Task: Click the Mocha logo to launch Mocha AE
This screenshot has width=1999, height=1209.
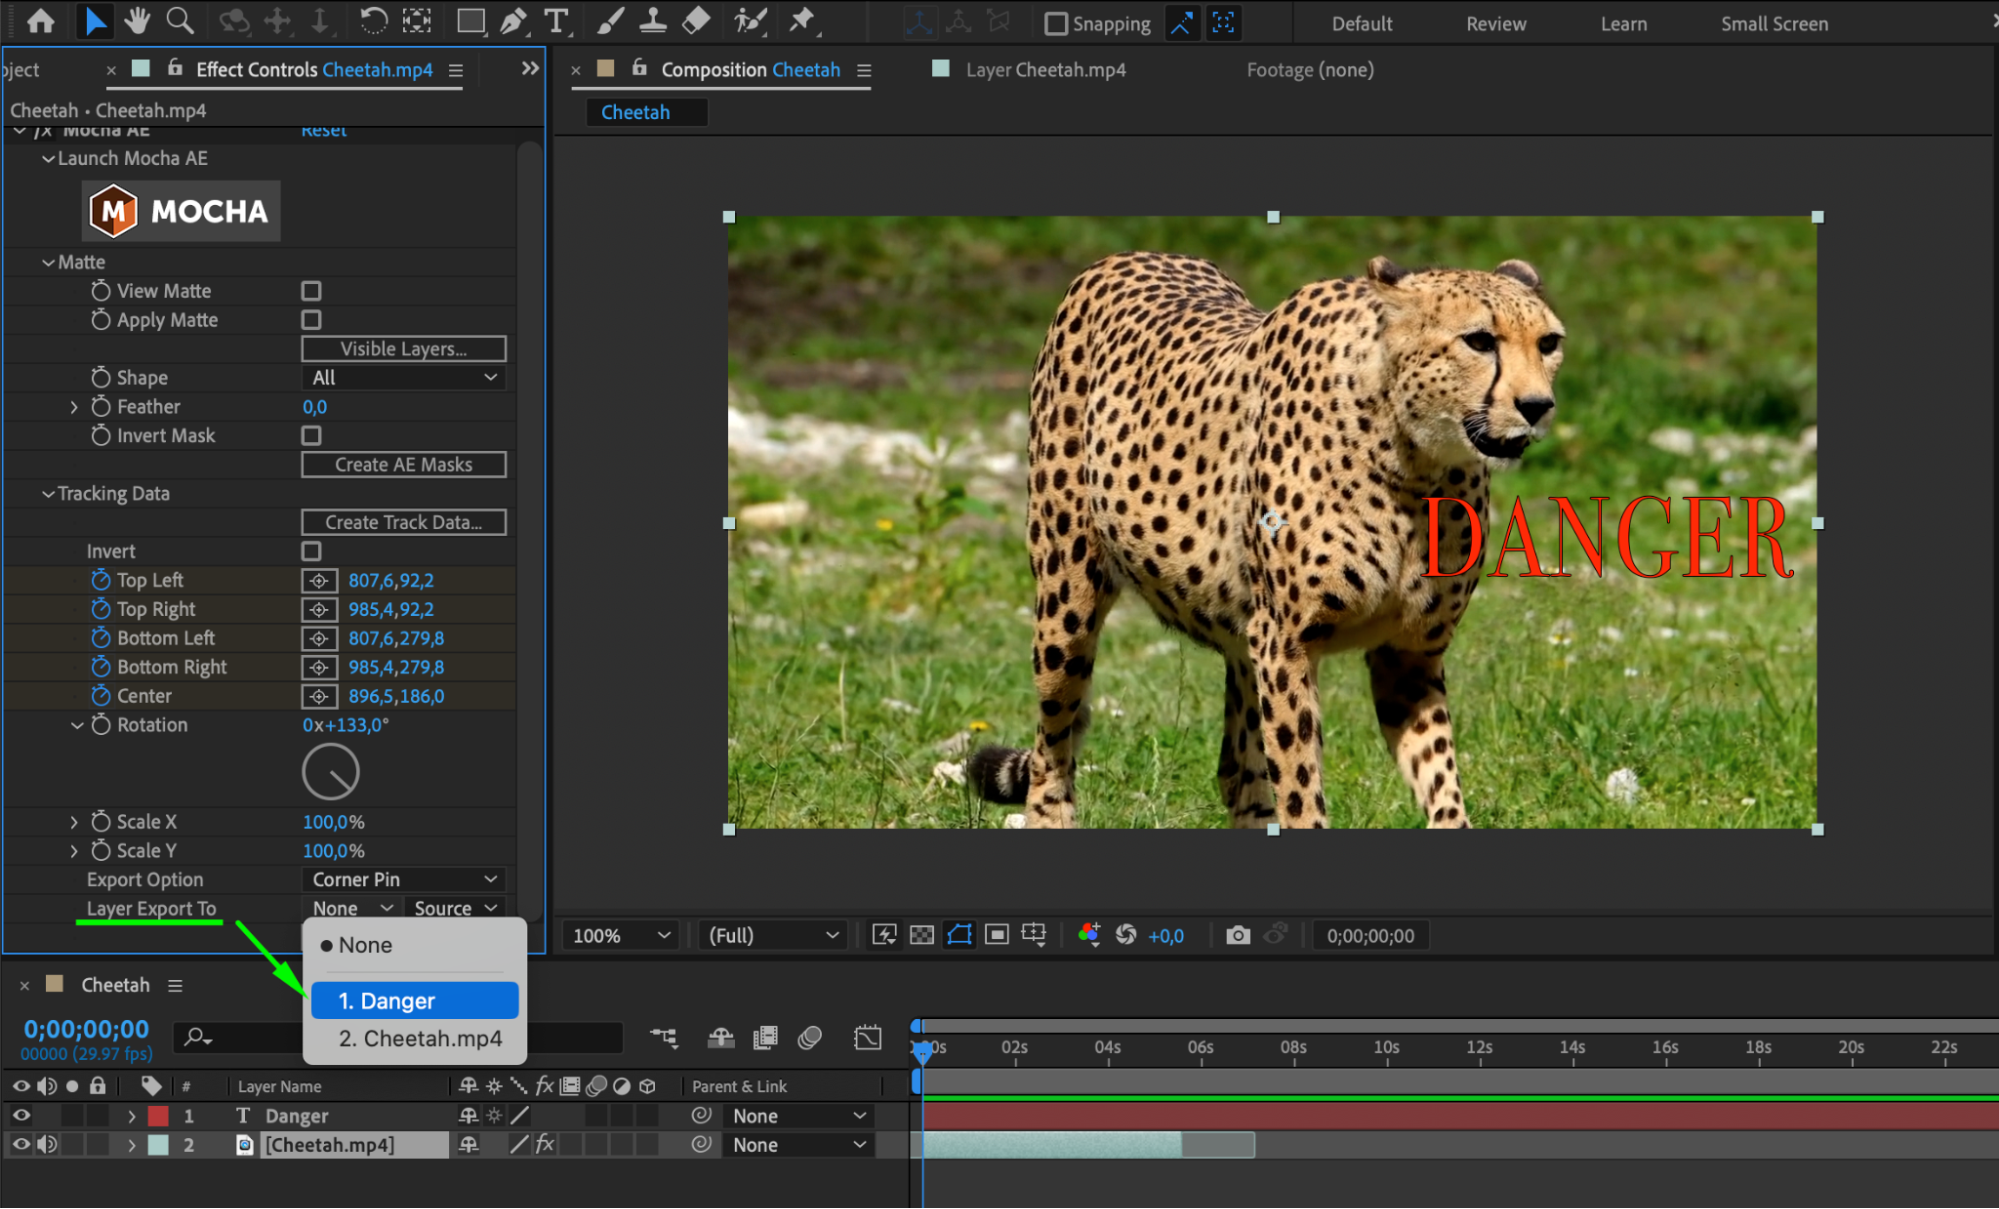Action: [x=180, y=211]
